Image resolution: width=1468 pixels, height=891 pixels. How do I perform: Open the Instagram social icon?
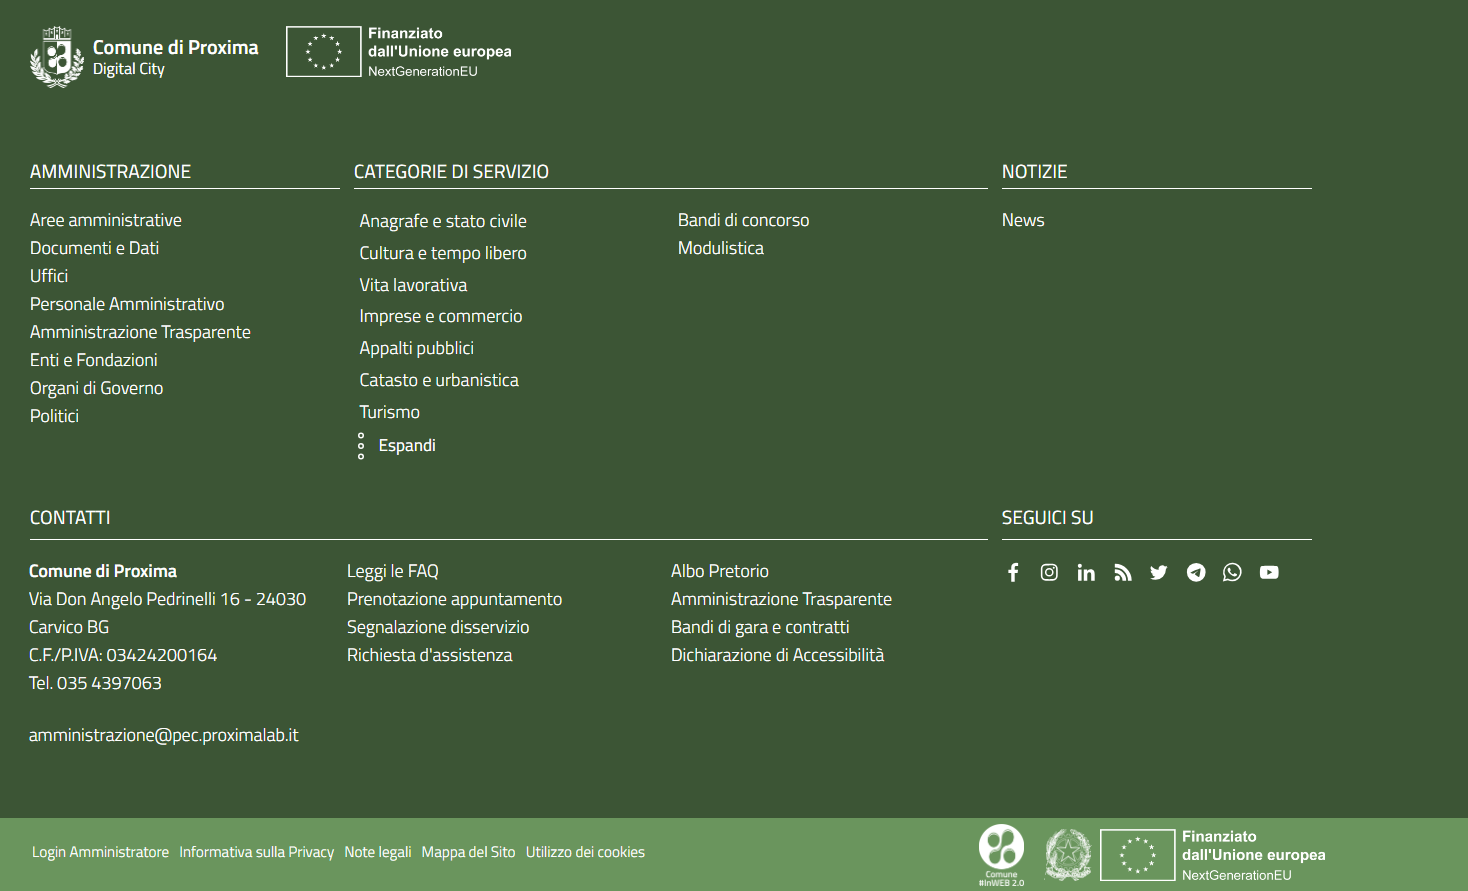1049,572
